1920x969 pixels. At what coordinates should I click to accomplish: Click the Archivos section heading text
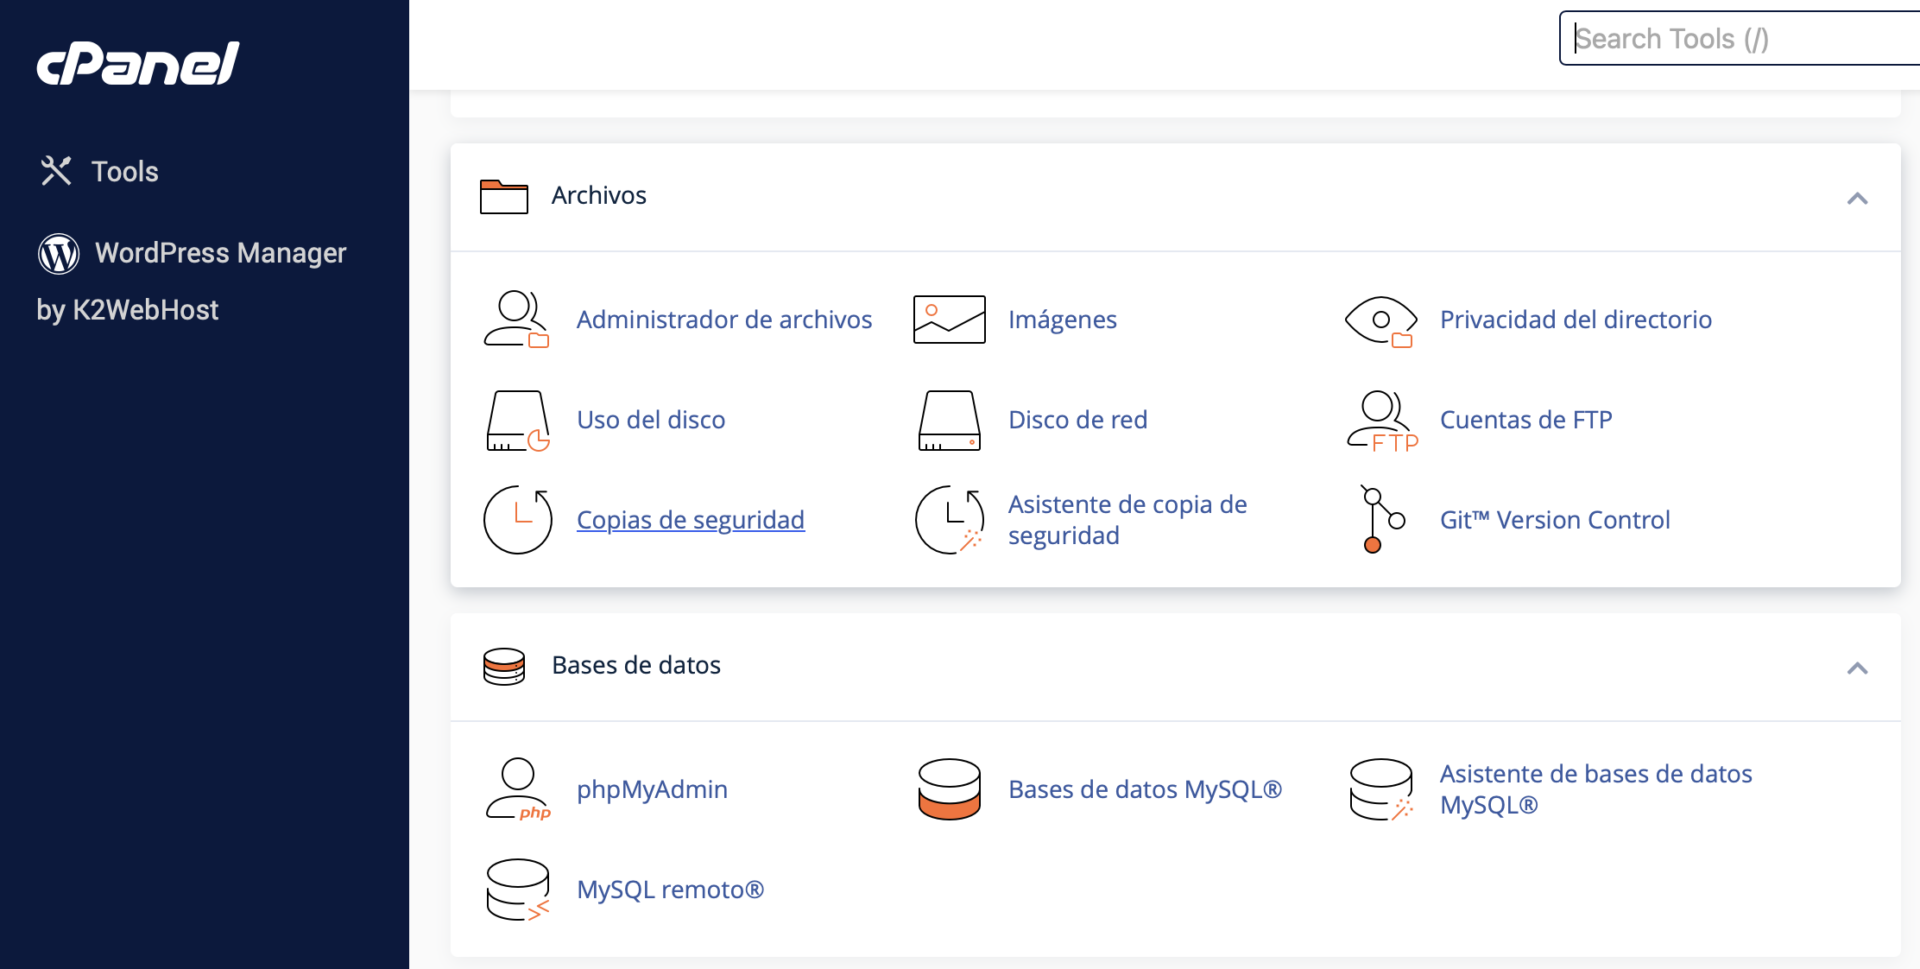click(599, 195)
